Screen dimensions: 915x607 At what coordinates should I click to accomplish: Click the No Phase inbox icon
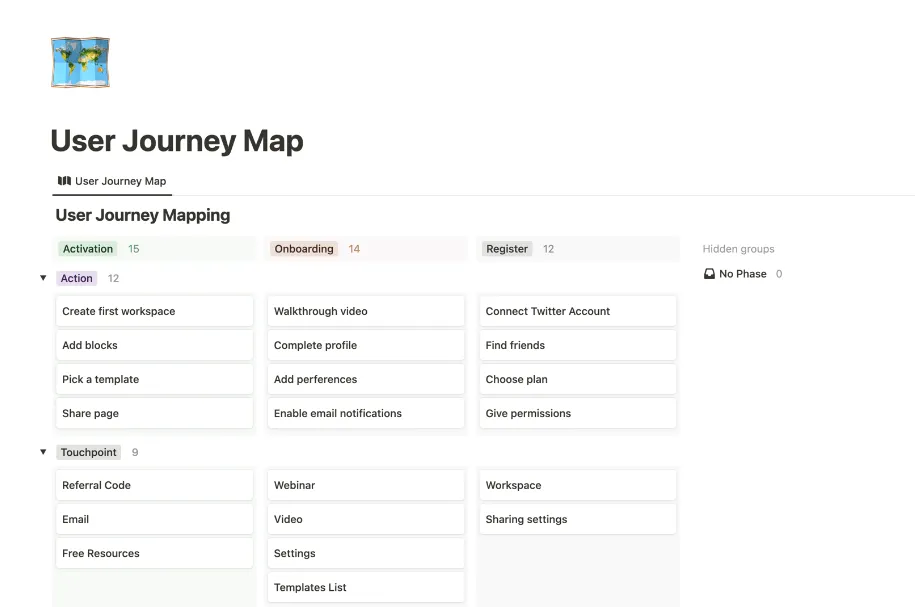coord(709,274)
